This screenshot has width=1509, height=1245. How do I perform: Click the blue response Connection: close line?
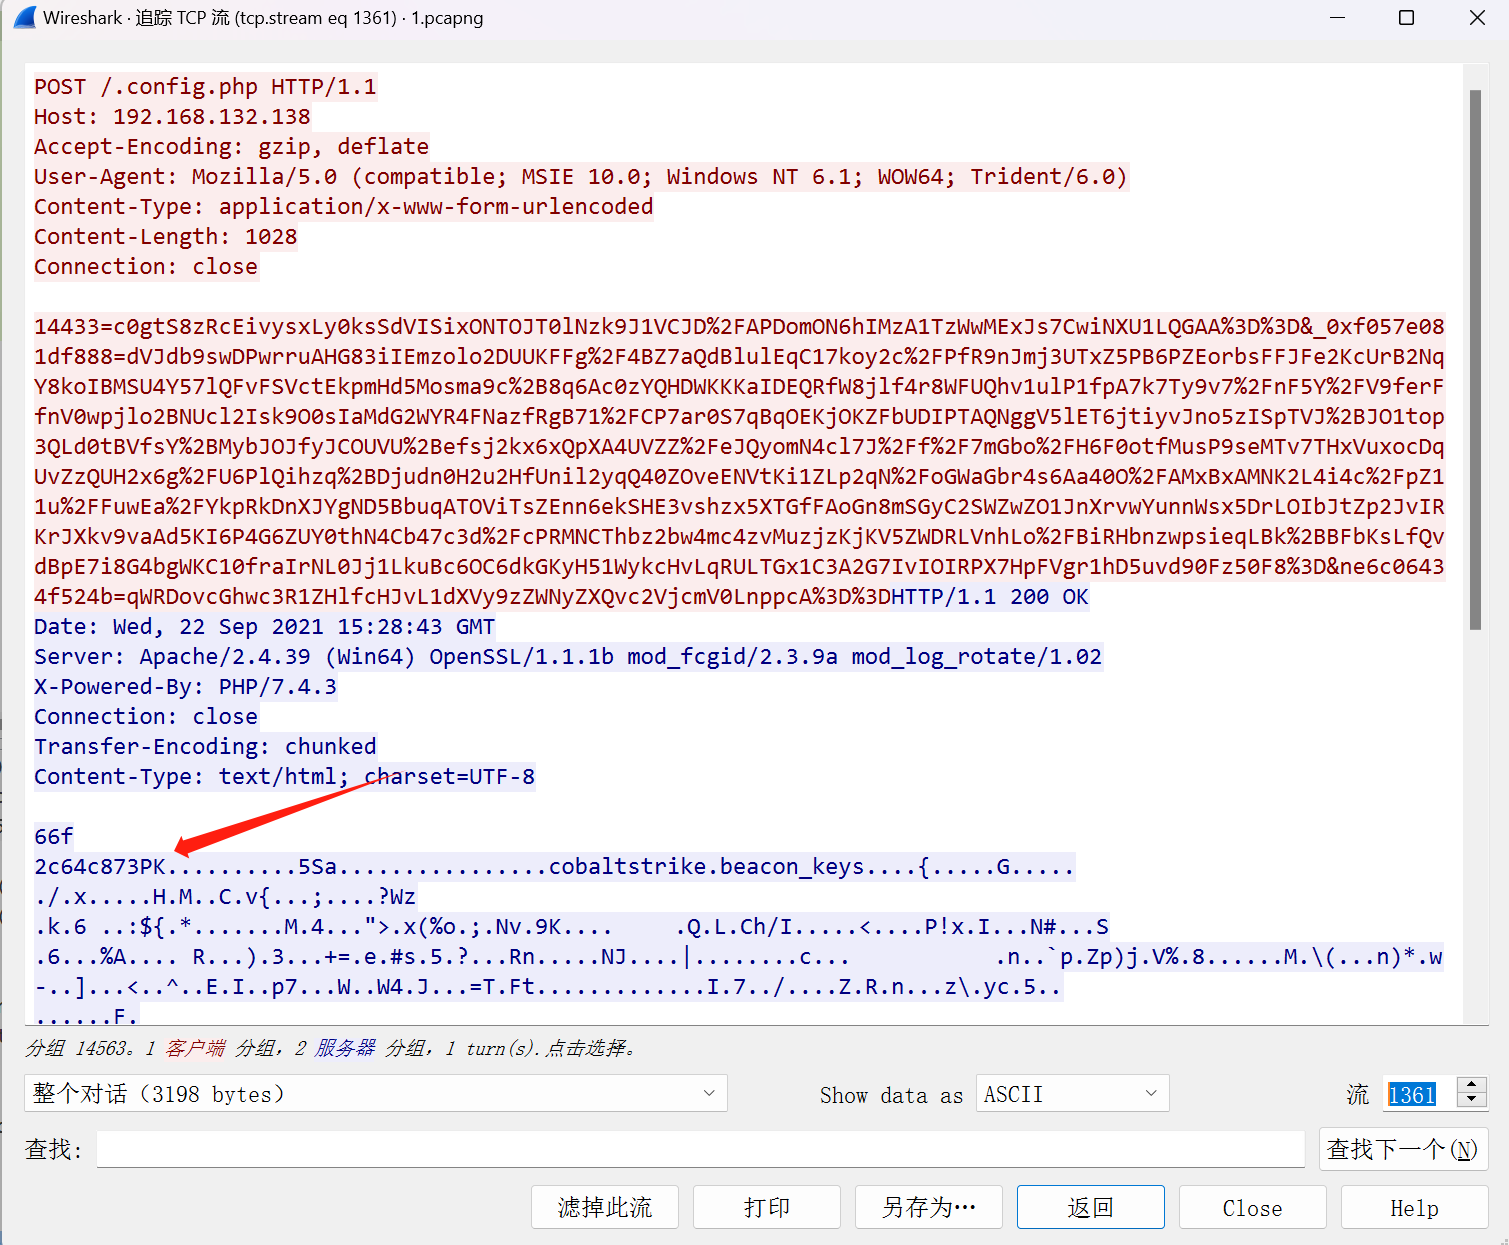[146, 717]
